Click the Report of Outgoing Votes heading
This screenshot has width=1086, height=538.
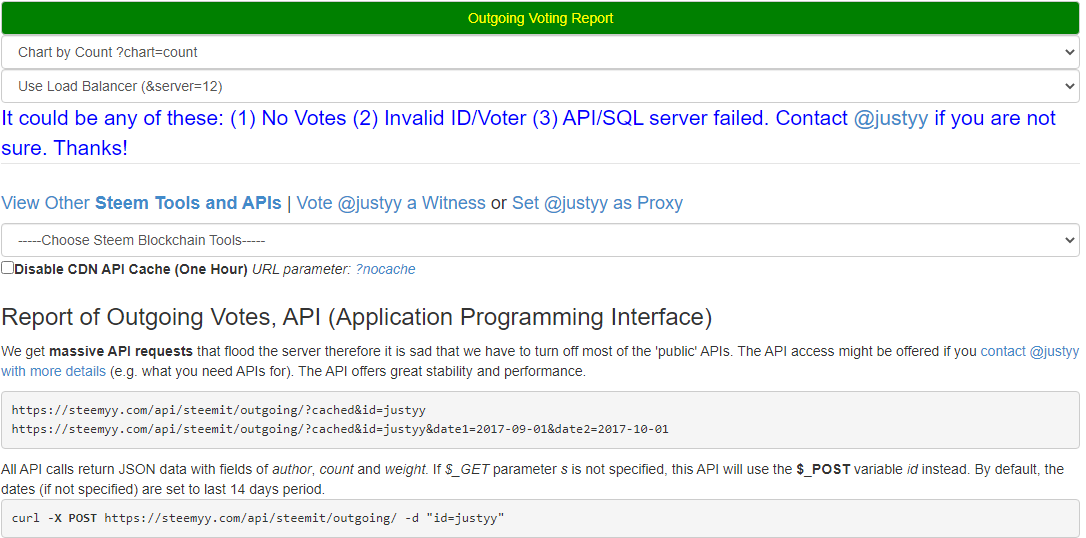(x=357, y=317)
